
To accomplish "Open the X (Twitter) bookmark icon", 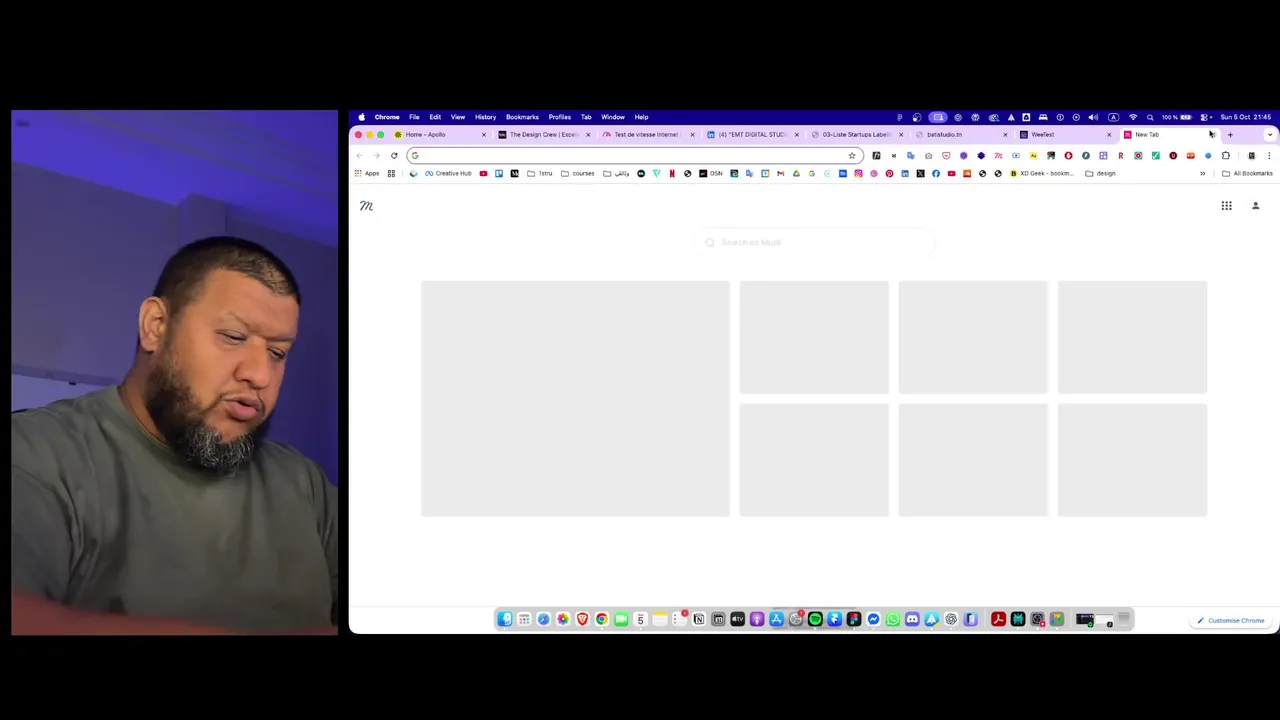I will 920,173.
